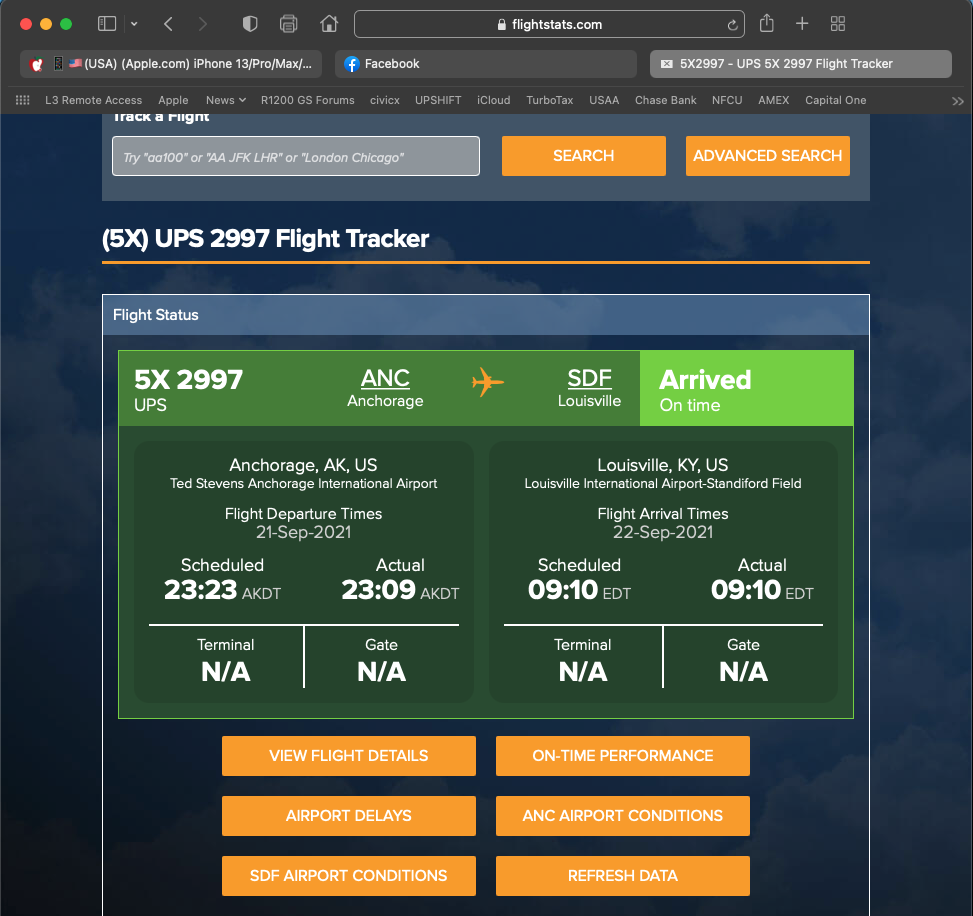Open a new tab with plus icon
Viewport: 973px width, 916px height.
802,24
